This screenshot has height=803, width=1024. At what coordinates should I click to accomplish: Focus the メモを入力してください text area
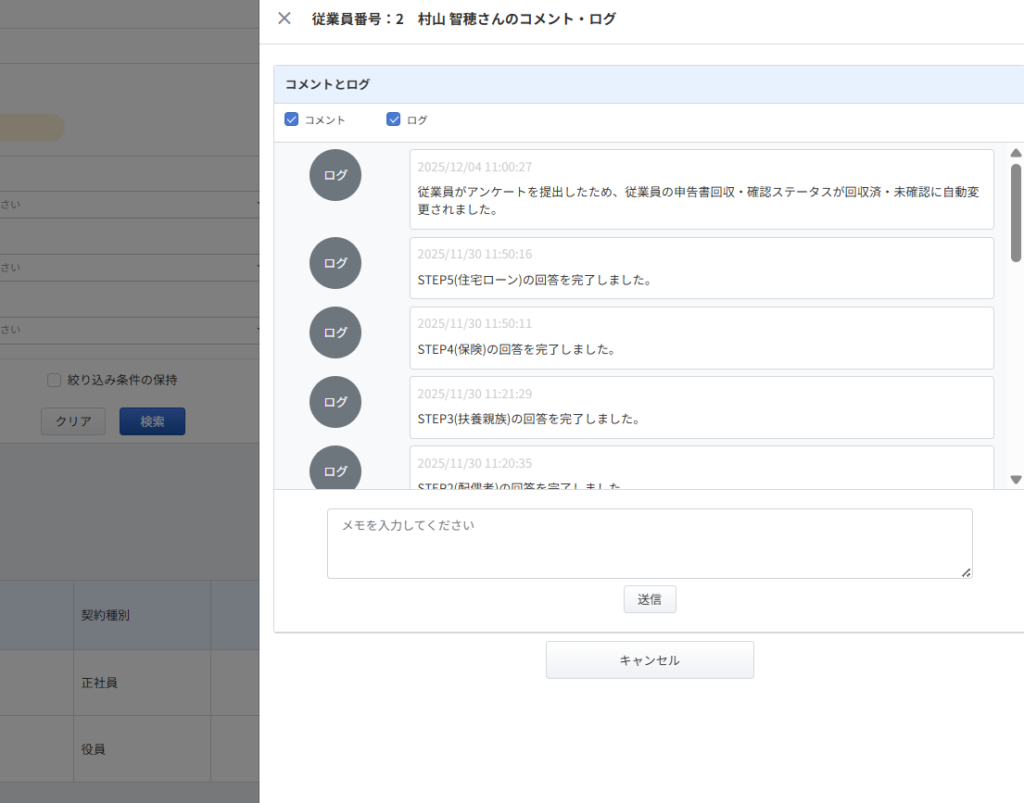[x=649, y=543]
